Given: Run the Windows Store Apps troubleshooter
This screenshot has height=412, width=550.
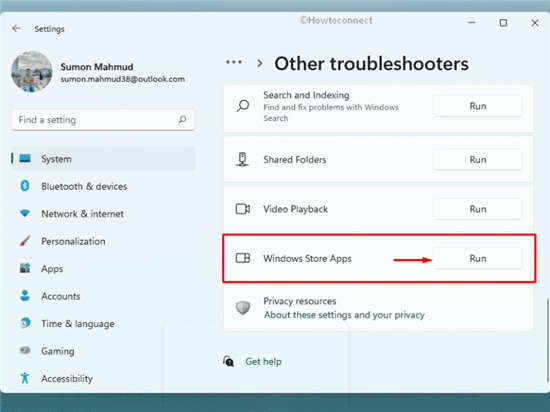Looking at the screenshot, I should 477,258.
